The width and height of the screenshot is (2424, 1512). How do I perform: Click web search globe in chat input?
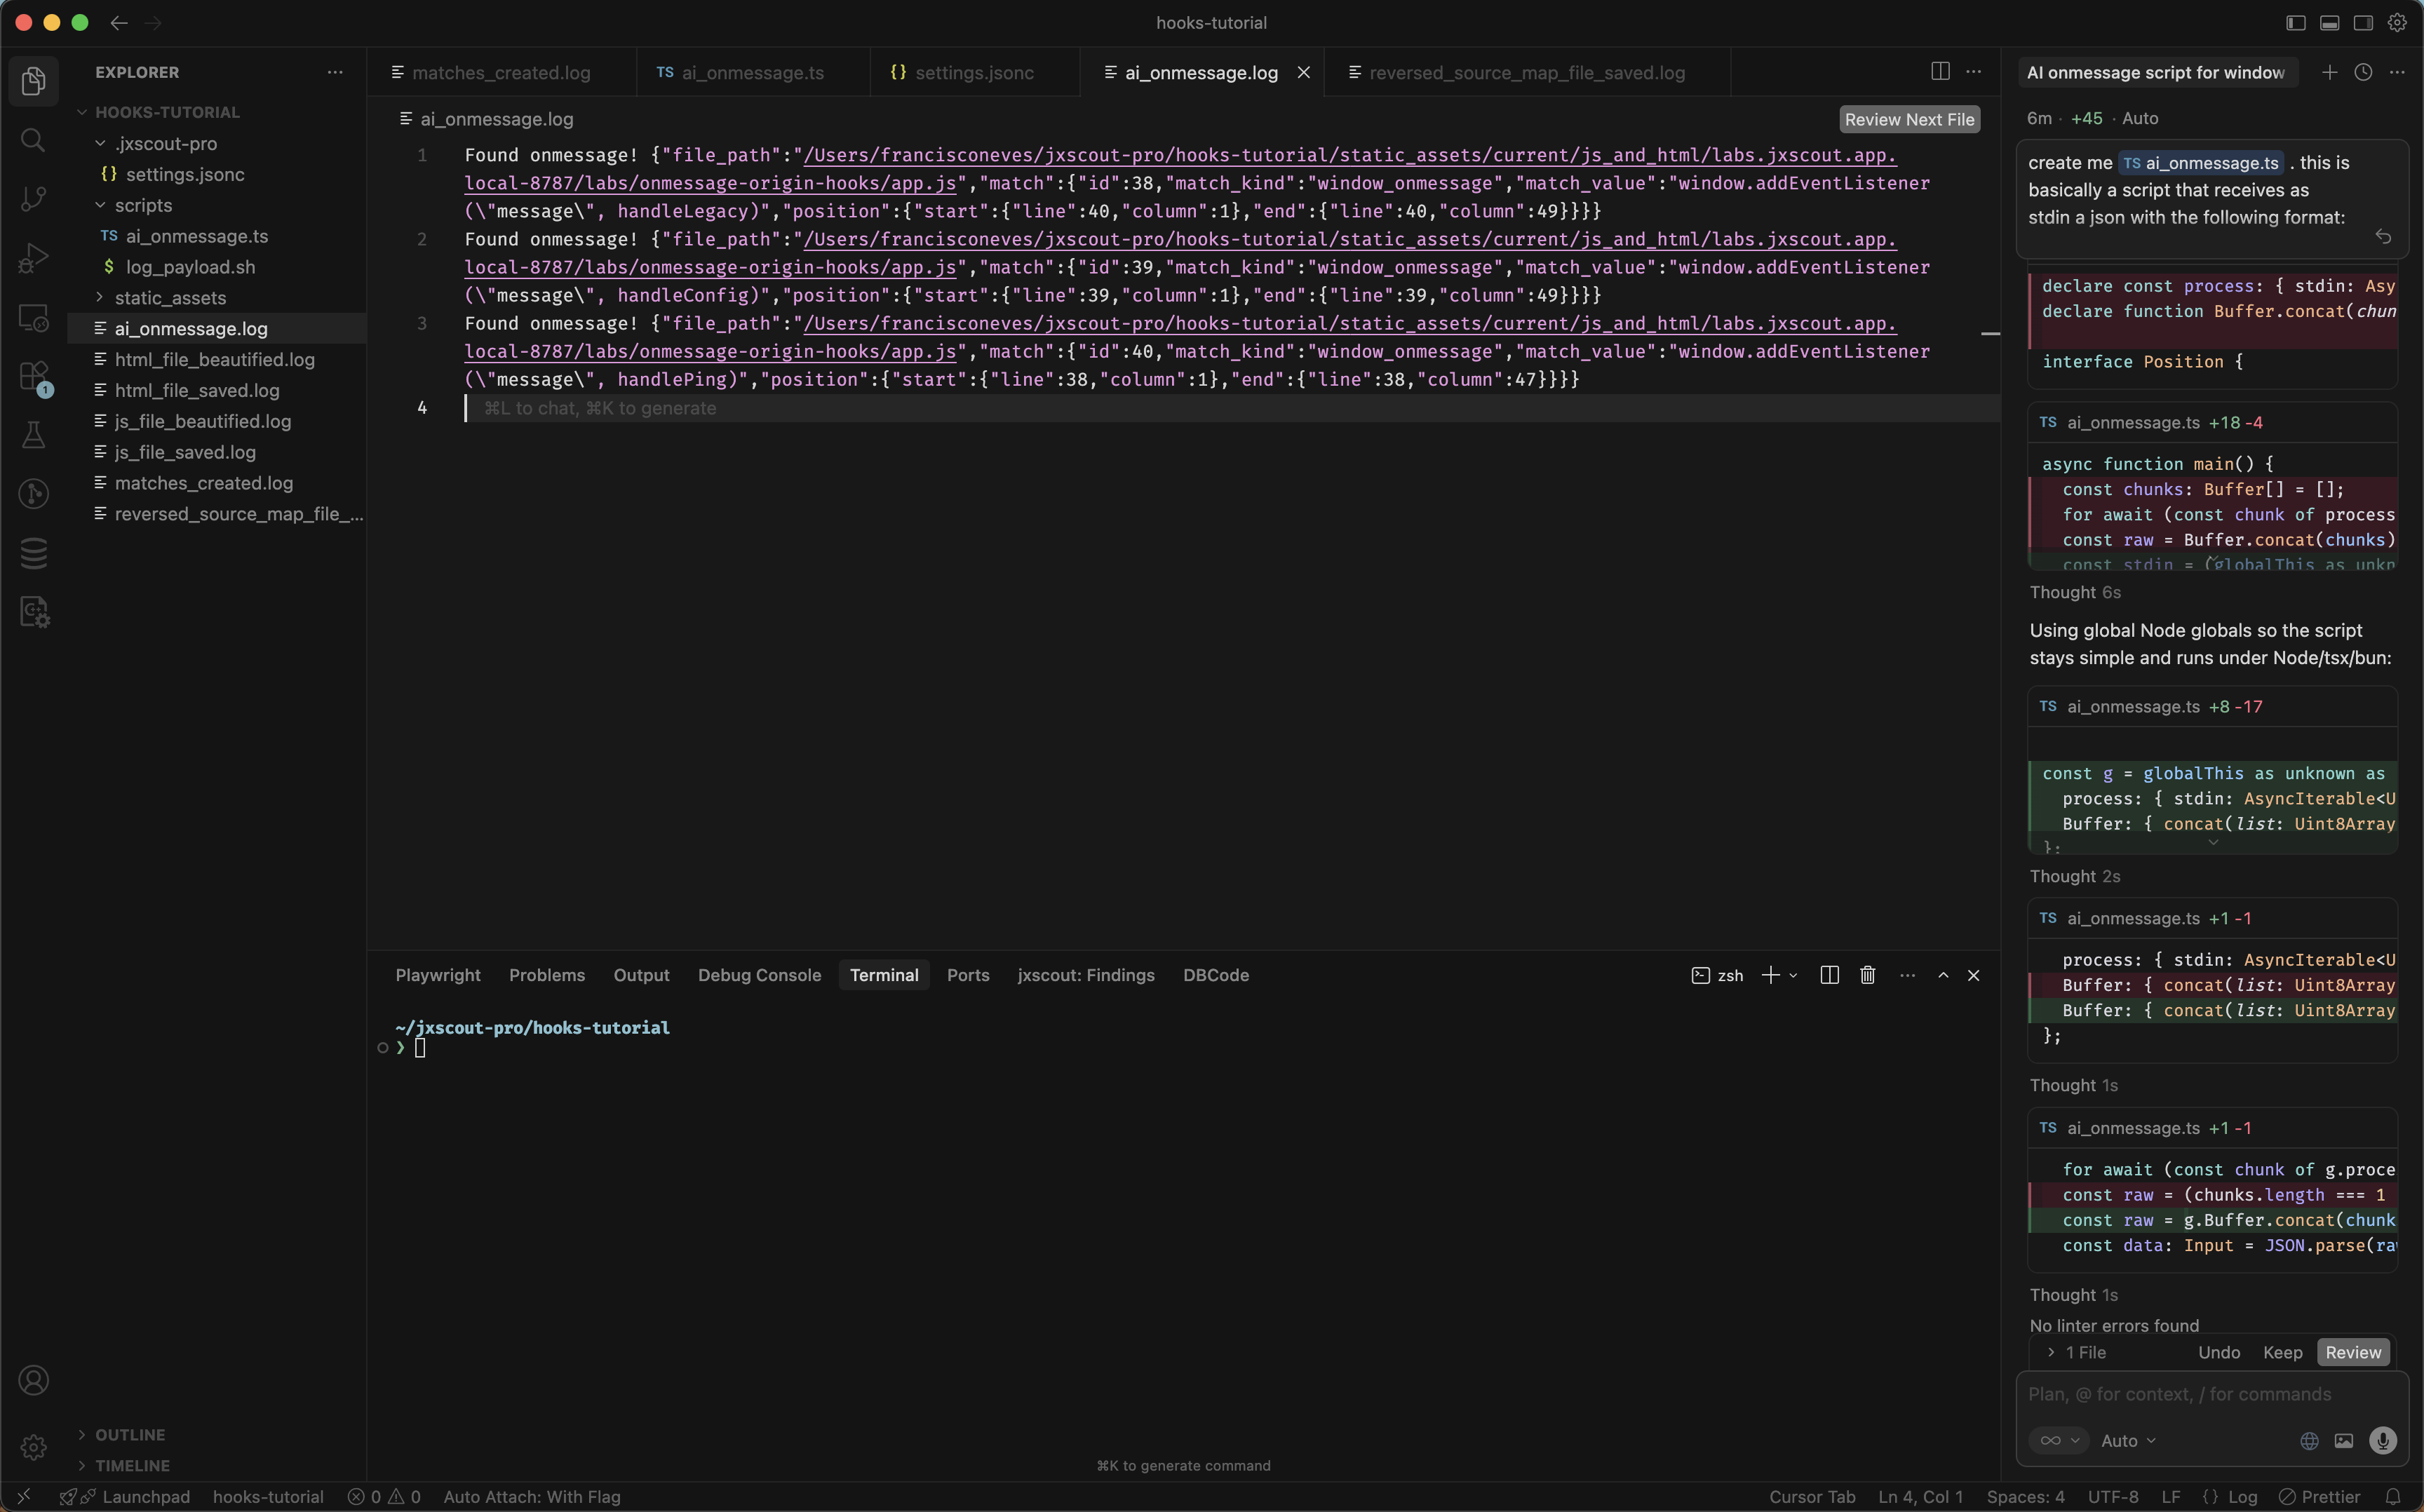pyautogui.click(x=2309, y=1440)
